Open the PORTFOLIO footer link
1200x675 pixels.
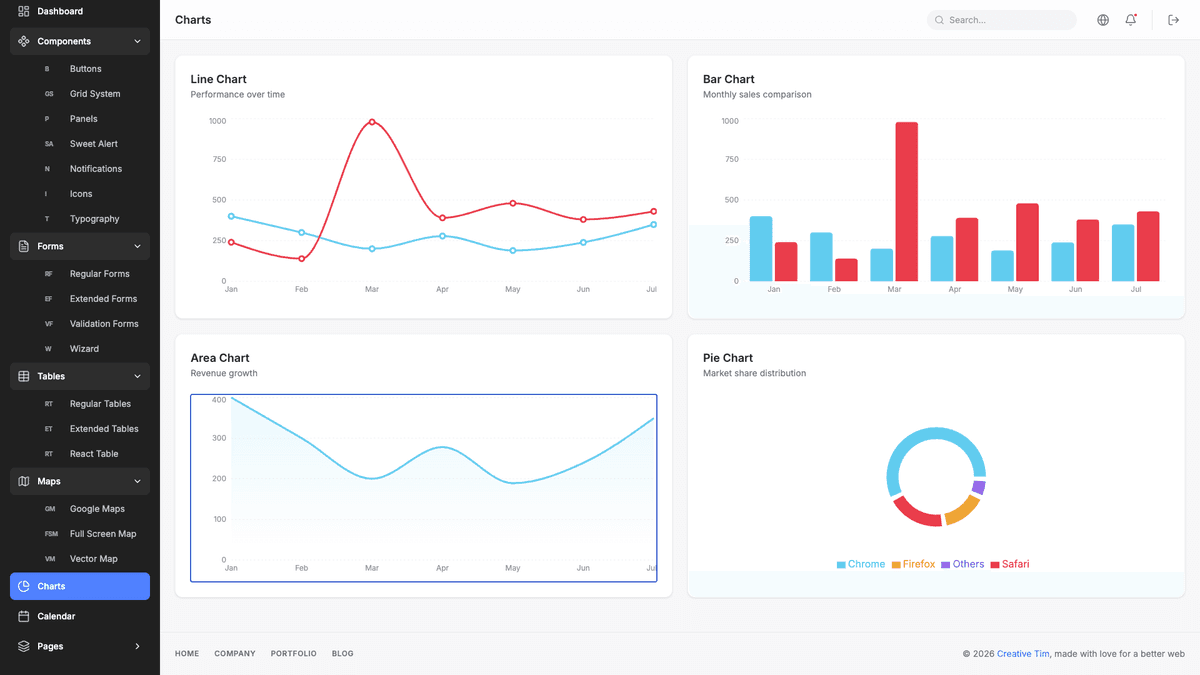tap(293, 653)
